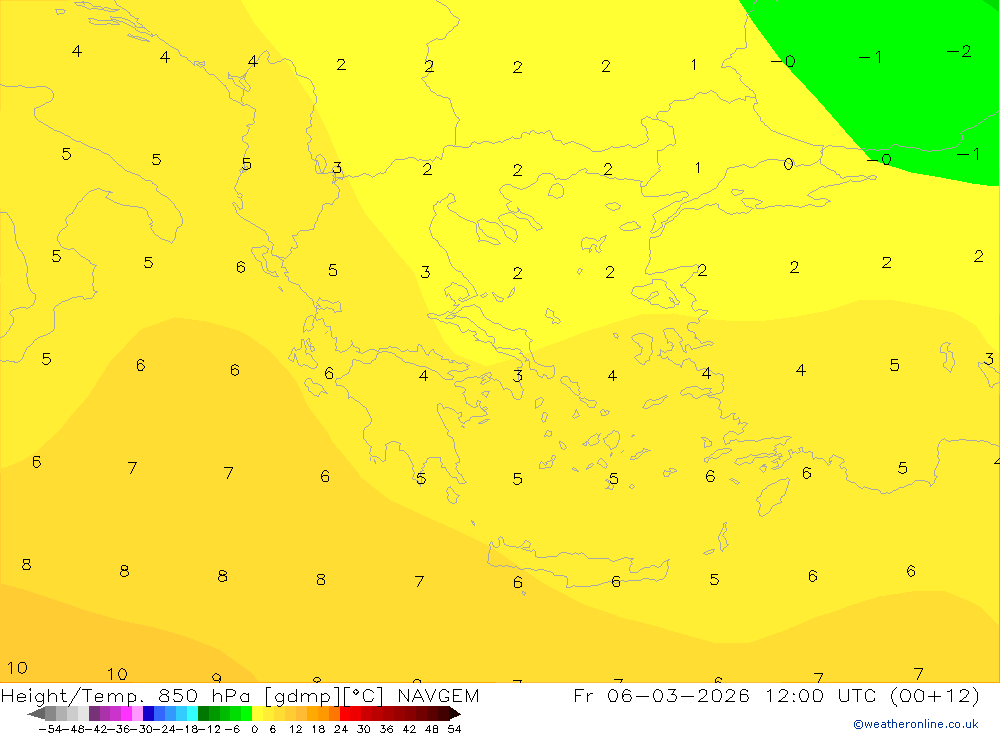The image size is (1000, 733).
Task: Pick the dark blue swatch above -30
Action: [x=149, y=714]
